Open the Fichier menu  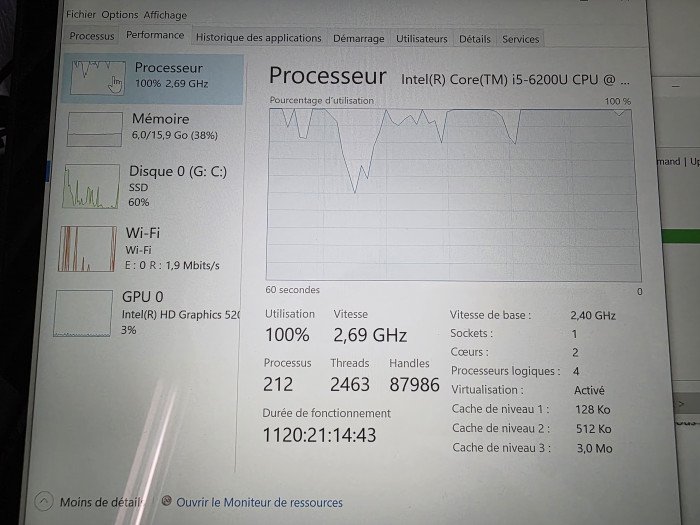81,14
